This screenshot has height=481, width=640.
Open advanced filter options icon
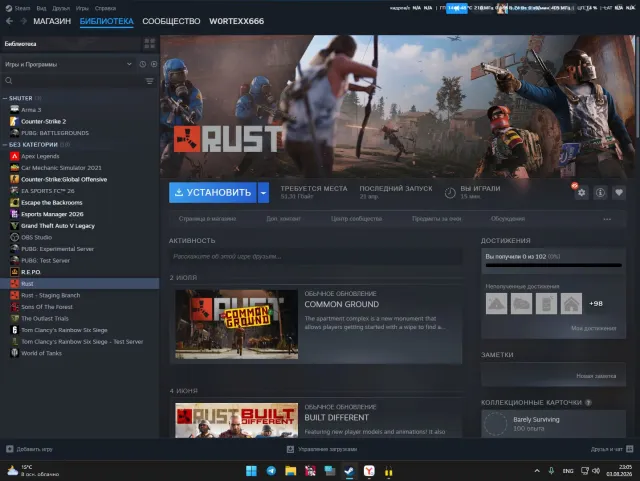click(150, 81)
